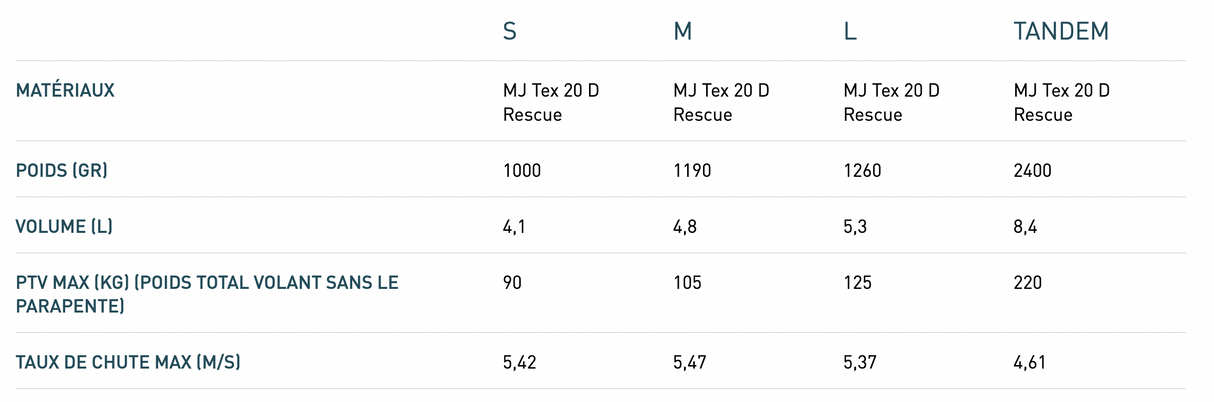Image resolution: width=1214 pixels, height=402 pixels.
Task: Click the TAUX DE CHUTE MAX row label
Action: pyautogui.click(x=128, y=362)
